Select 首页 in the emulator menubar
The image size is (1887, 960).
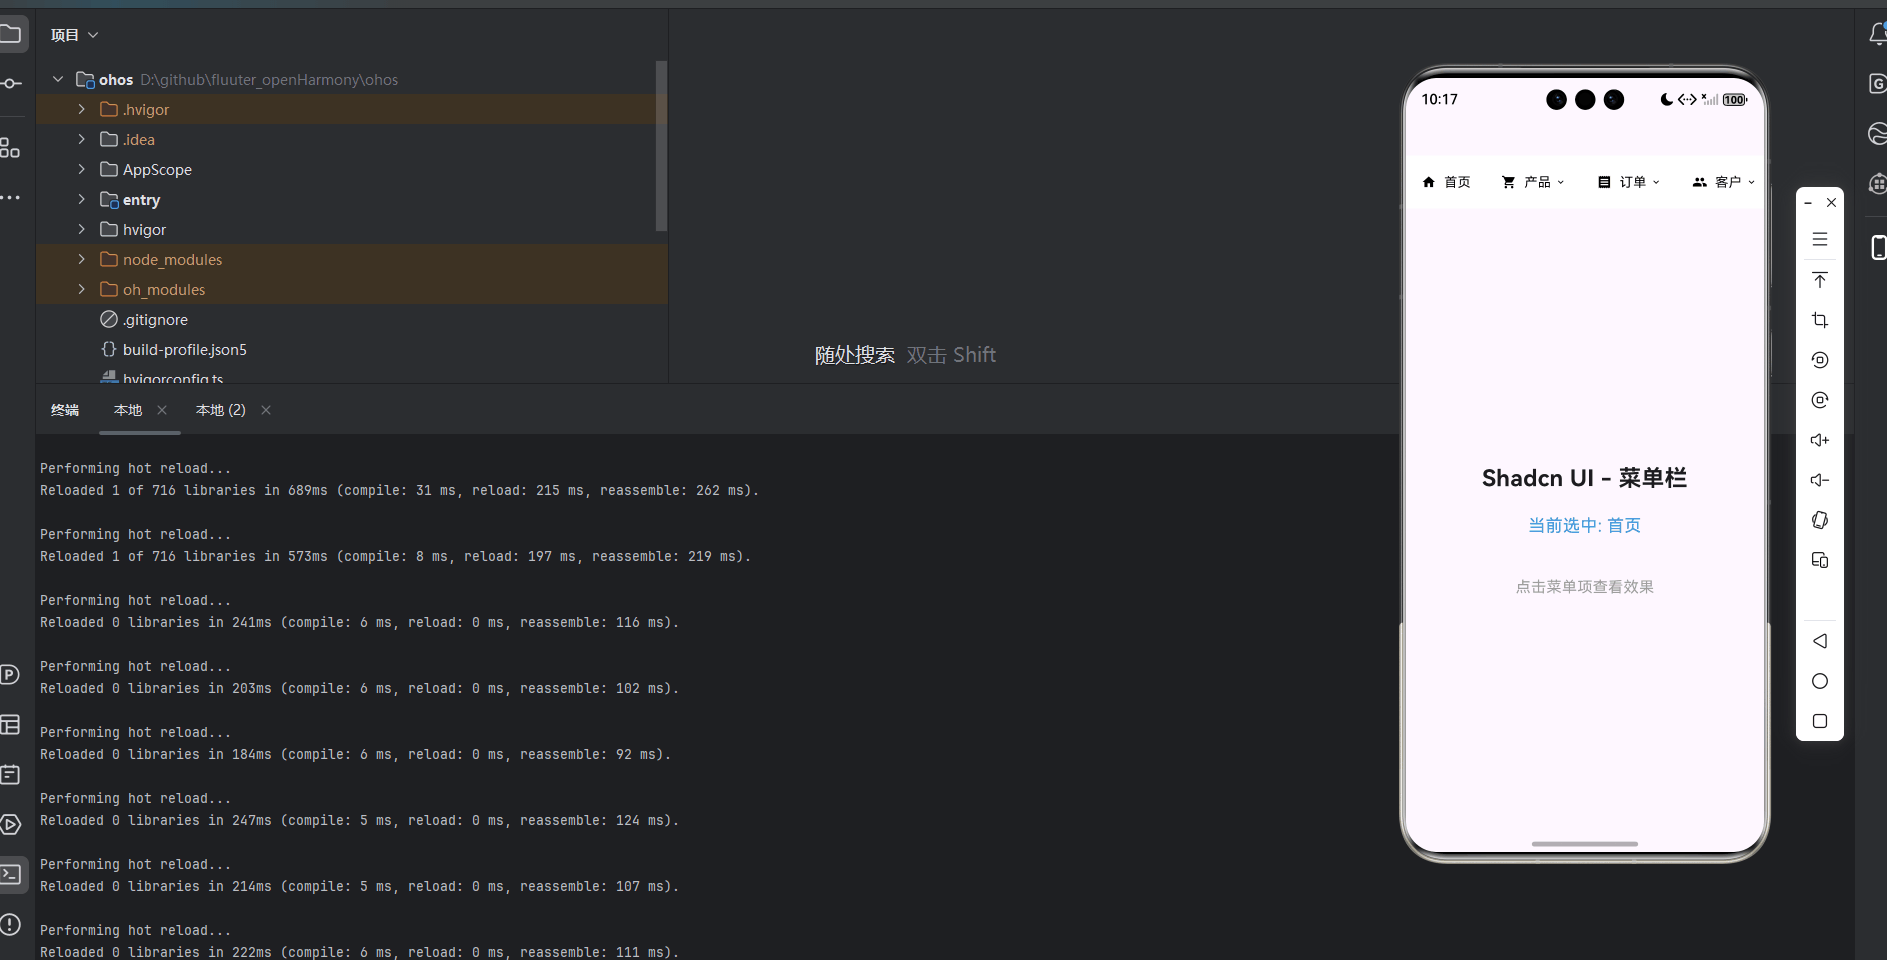[1446, 182]
